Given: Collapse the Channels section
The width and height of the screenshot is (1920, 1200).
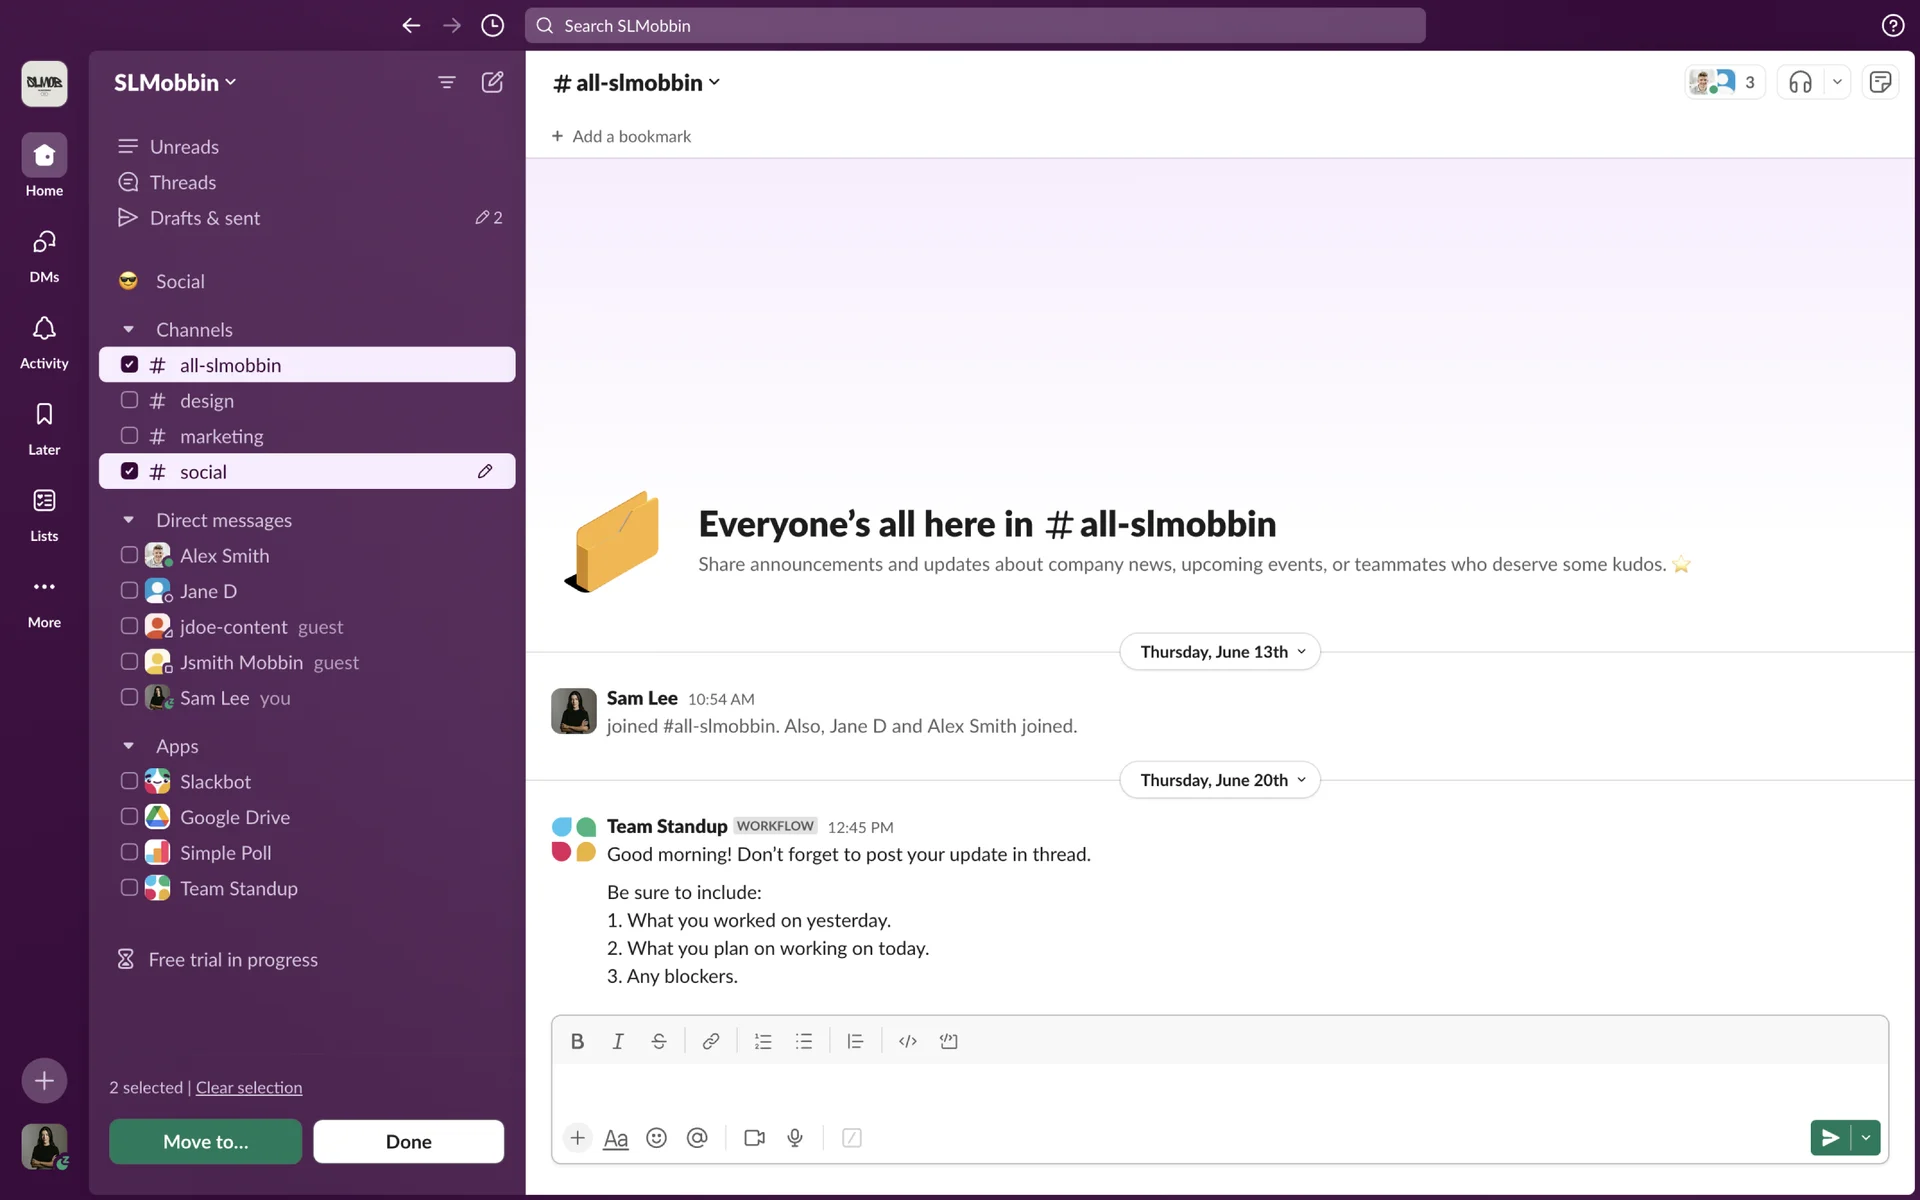Looking at the screenshot, I should click(x=128, y=329).
